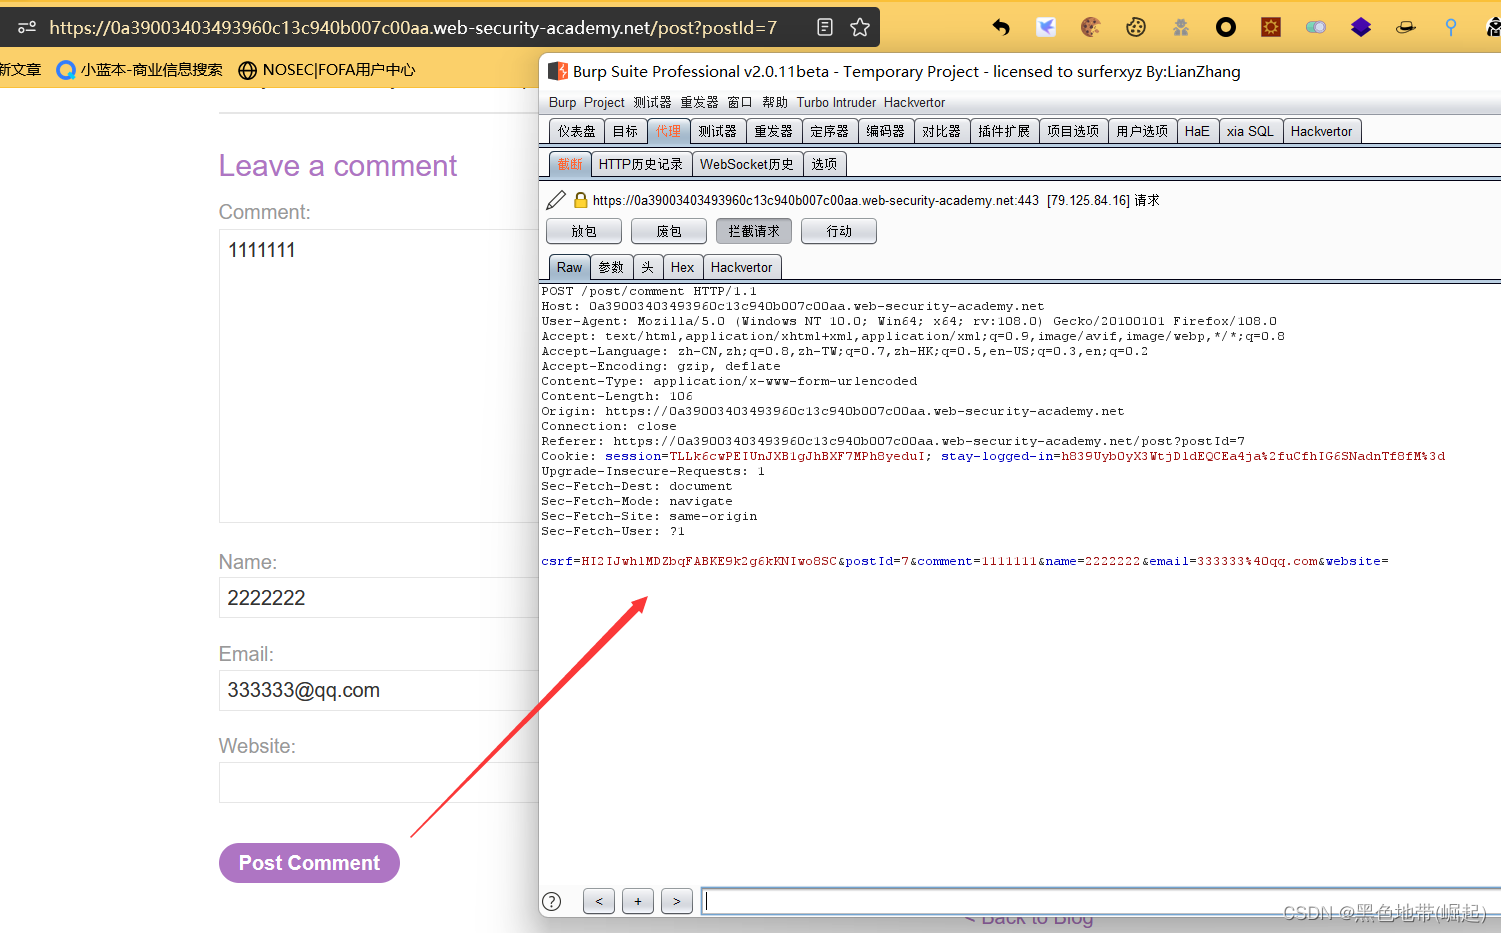Image resolution: width=1501 pixels, height=933 pixels.
Task: Switch to the HaE tab
Action: [1197, 131]
